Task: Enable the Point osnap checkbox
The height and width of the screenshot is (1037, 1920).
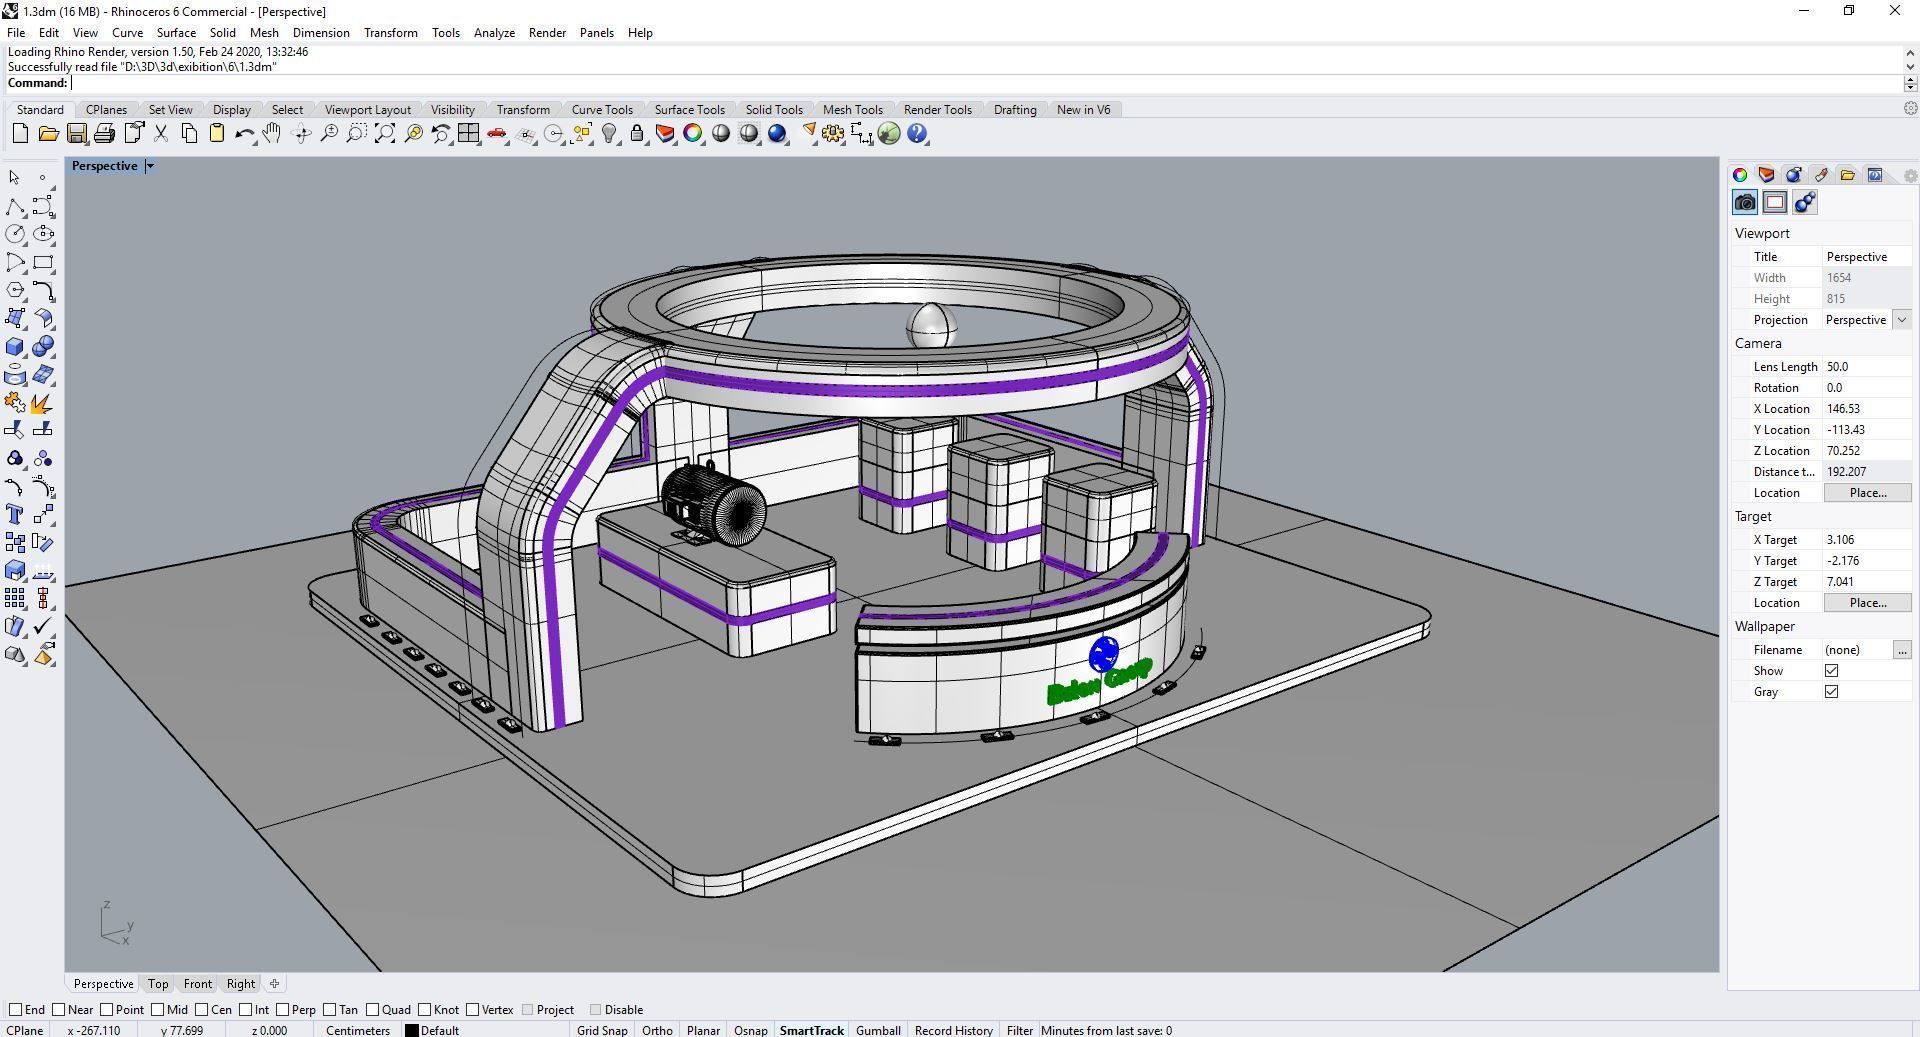Action: [108, 1010]
